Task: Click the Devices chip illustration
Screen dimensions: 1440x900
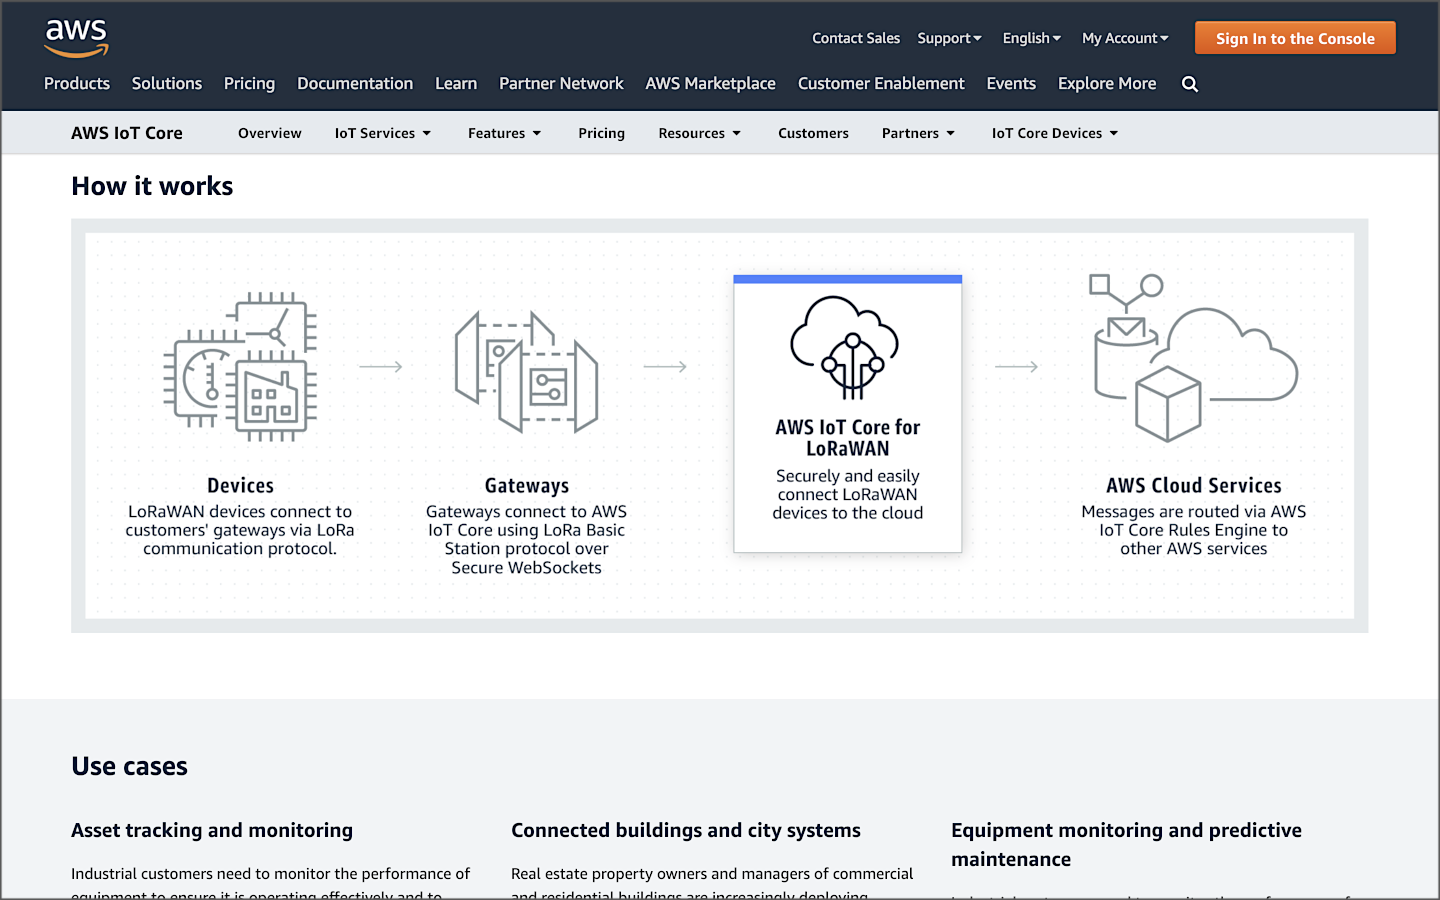Action: pyautogui.click(x=240, y=366)
